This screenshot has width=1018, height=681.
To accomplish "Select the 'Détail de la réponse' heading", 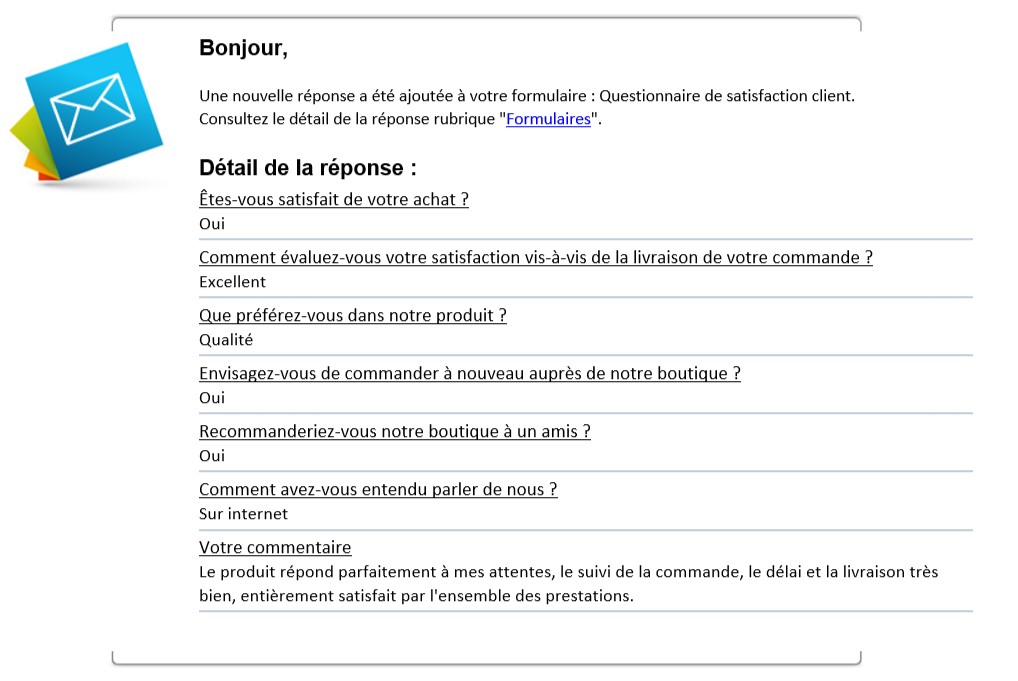I will pyautogui.click(x=308, y=168).
